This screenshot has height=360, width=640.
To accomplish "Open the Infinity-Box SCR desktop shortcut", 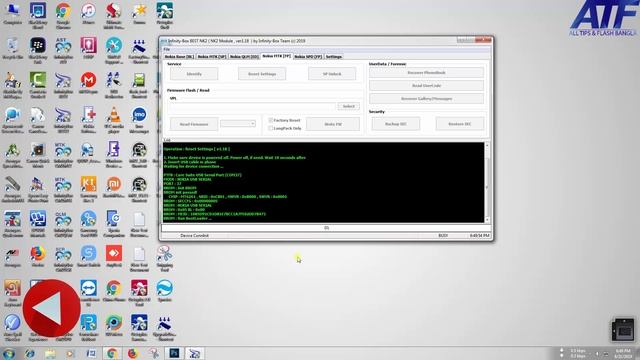I will pos(63,258).
